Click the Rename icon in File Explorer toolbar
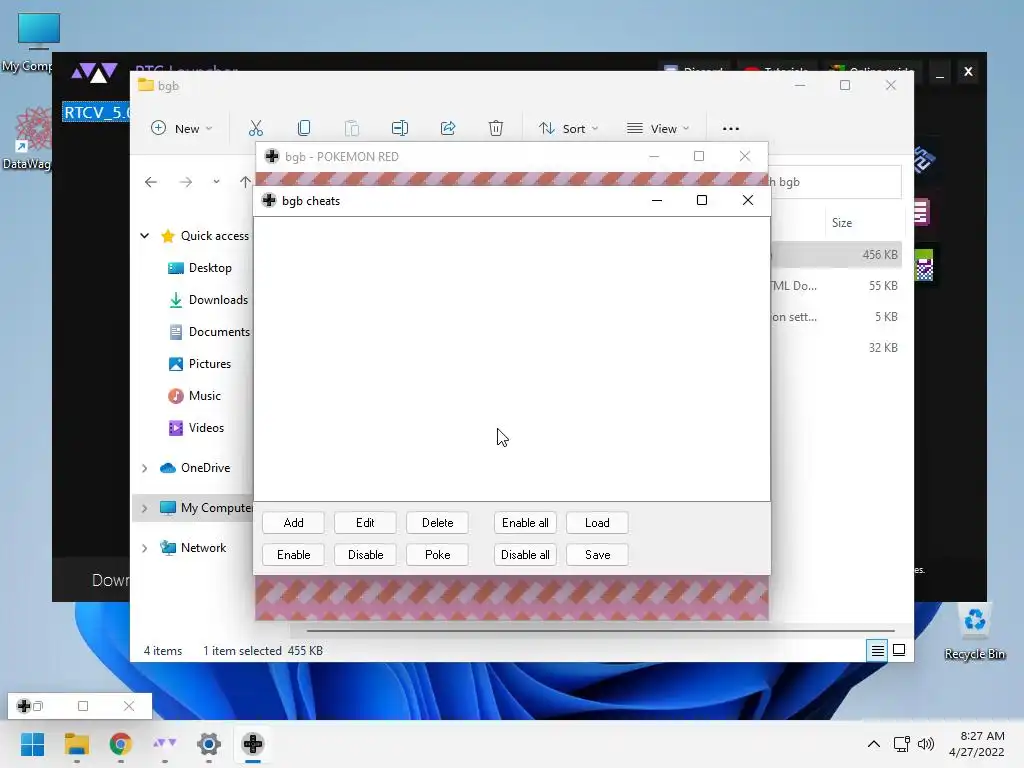Viewport: 1024px width, 768px height. [400, 128]
